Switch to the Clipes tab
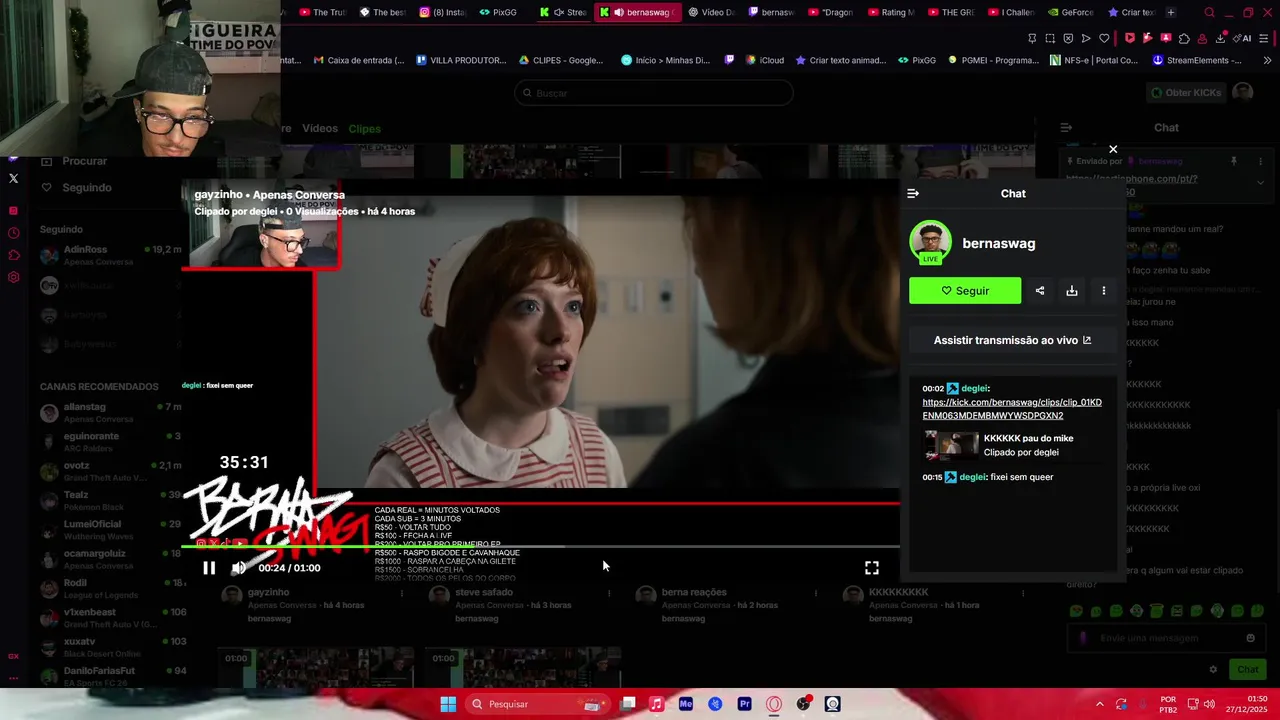1280x720 pixels. point(364,128)
